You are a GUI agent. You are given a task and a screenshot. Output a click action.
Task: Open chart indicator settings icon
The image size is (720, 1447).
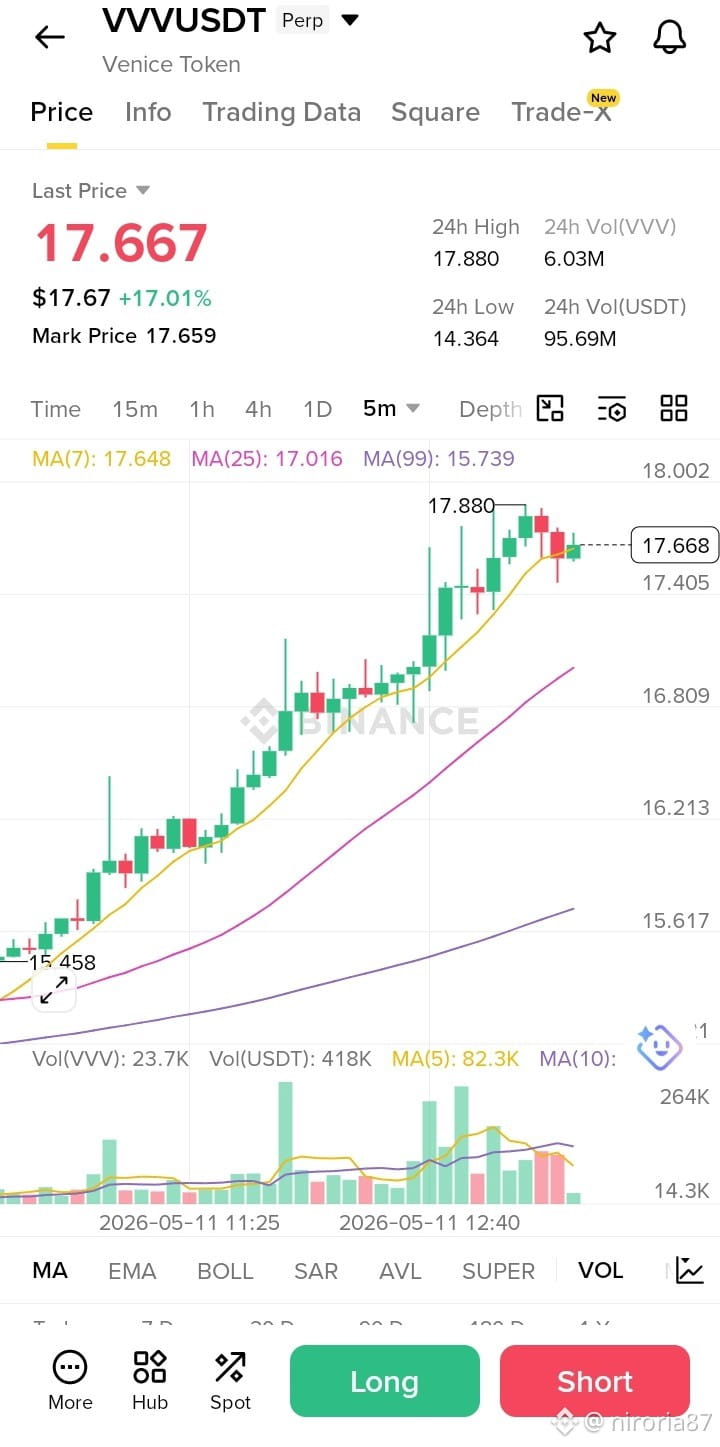612,408
